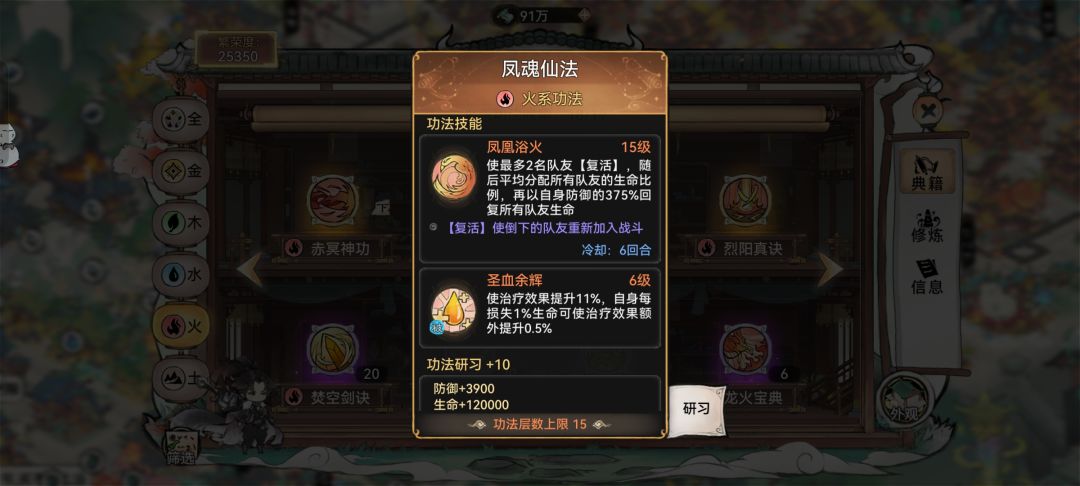Image resolution: width=1080 pixels, height=486 pixels.
Task: Select the 火 fire element filter
Action: 180,326
